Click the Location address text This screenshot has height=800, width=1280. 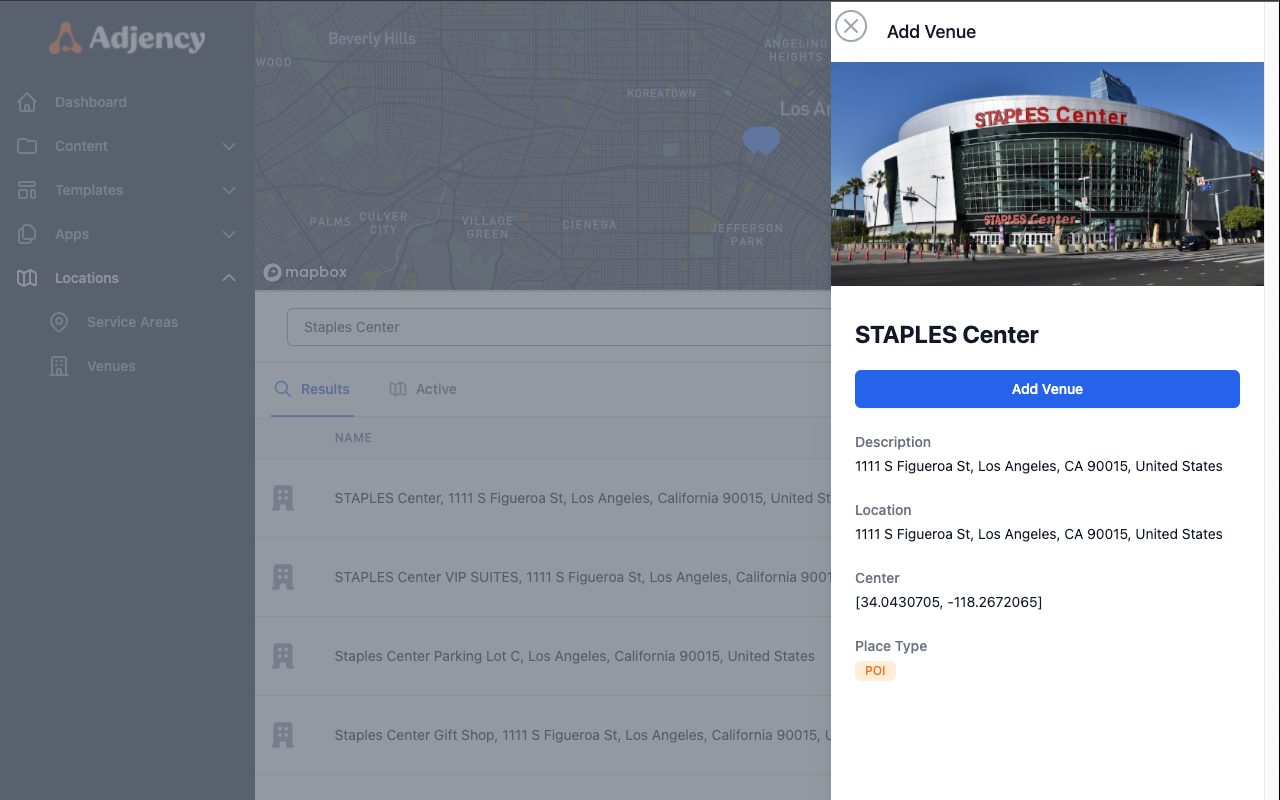tap(1038, 534)
